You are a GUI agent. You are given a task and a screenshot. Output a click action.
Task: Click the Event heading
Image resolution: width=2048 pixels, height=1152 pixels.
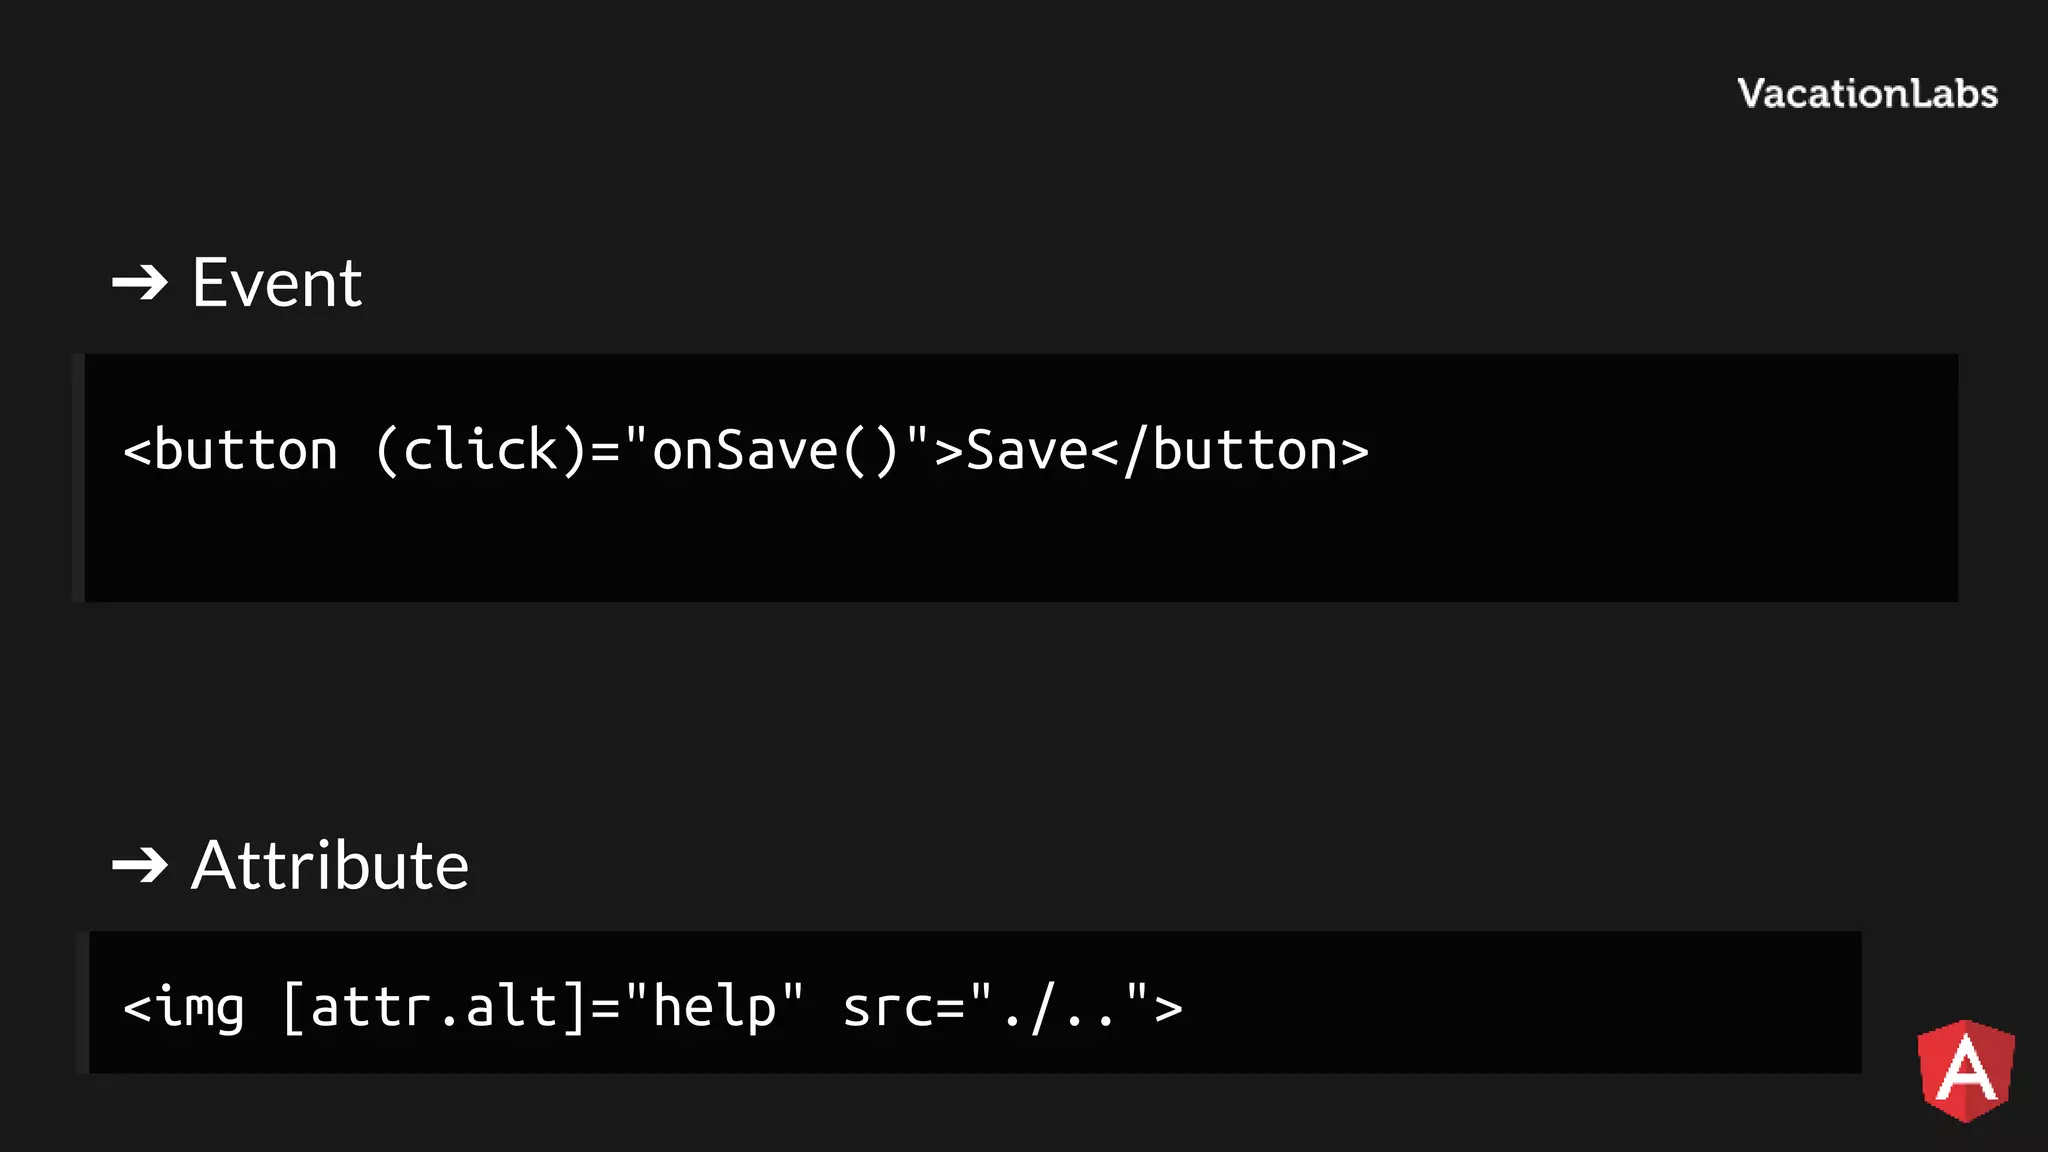(x=277, y=283)
